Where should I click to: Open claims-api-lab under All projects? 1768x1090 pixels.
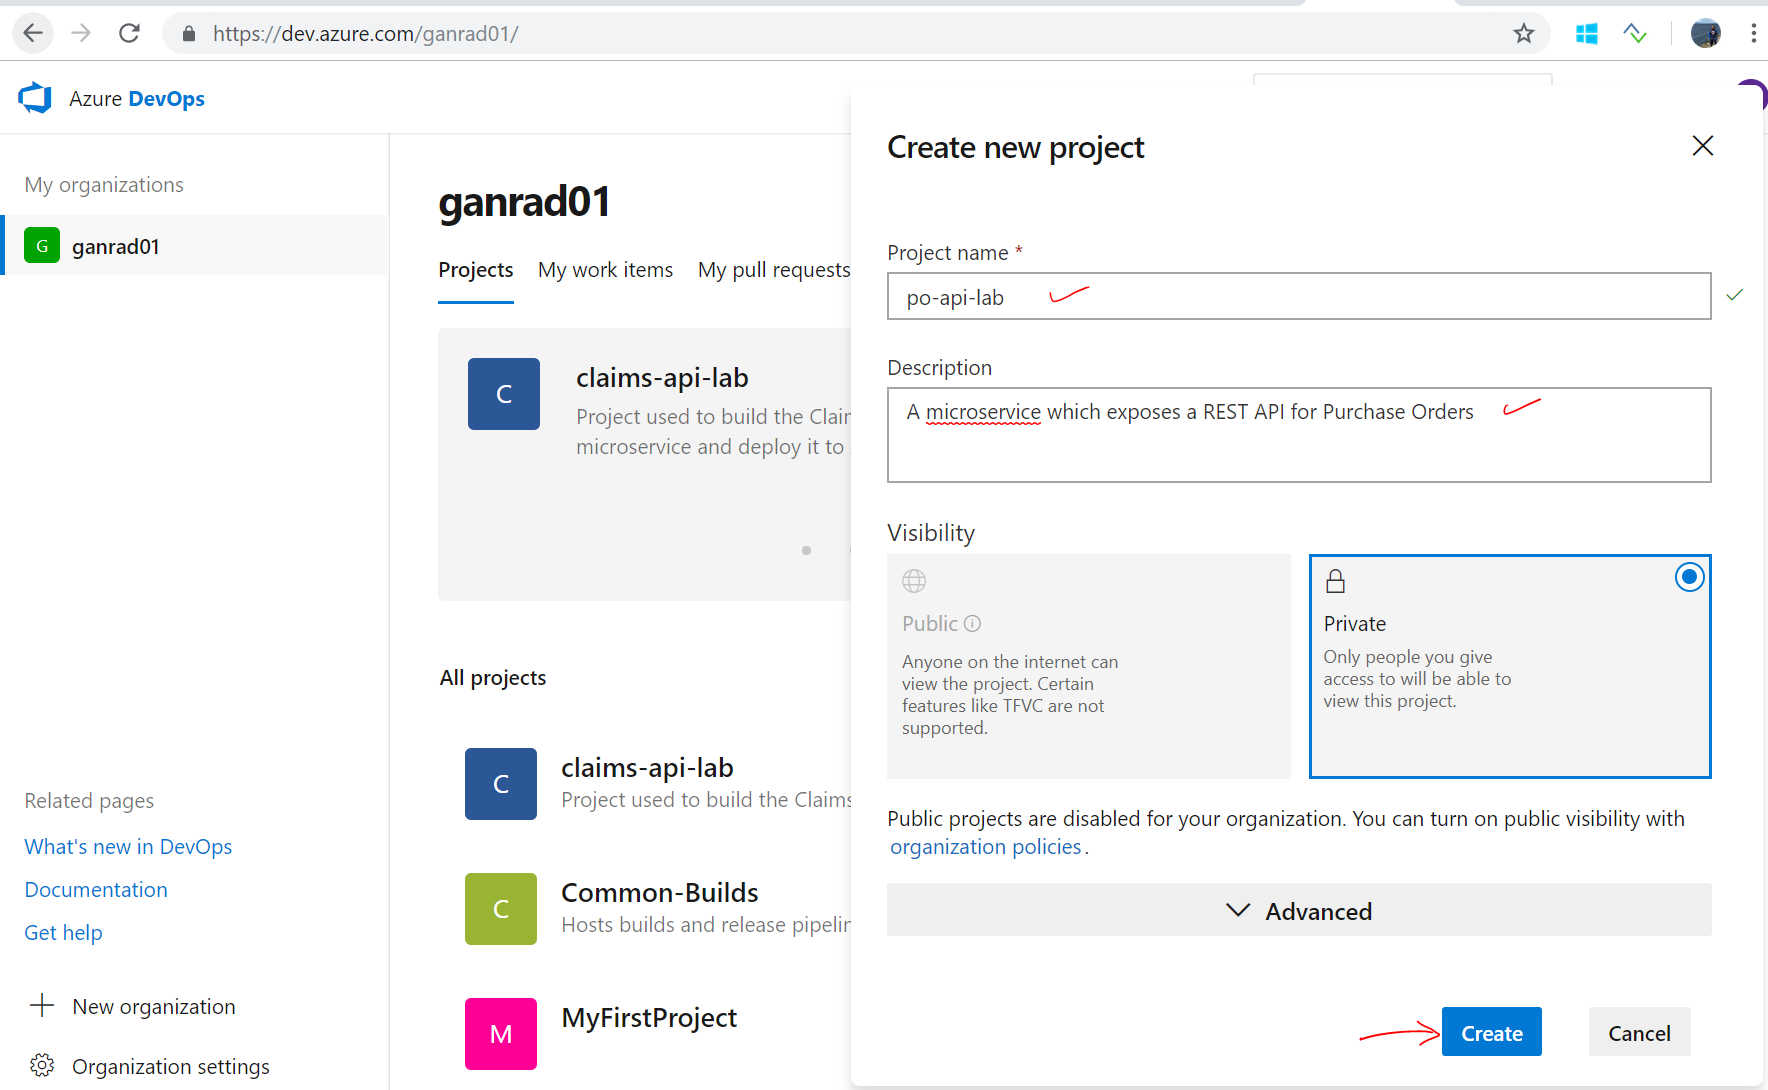click(x=647, y=768)
